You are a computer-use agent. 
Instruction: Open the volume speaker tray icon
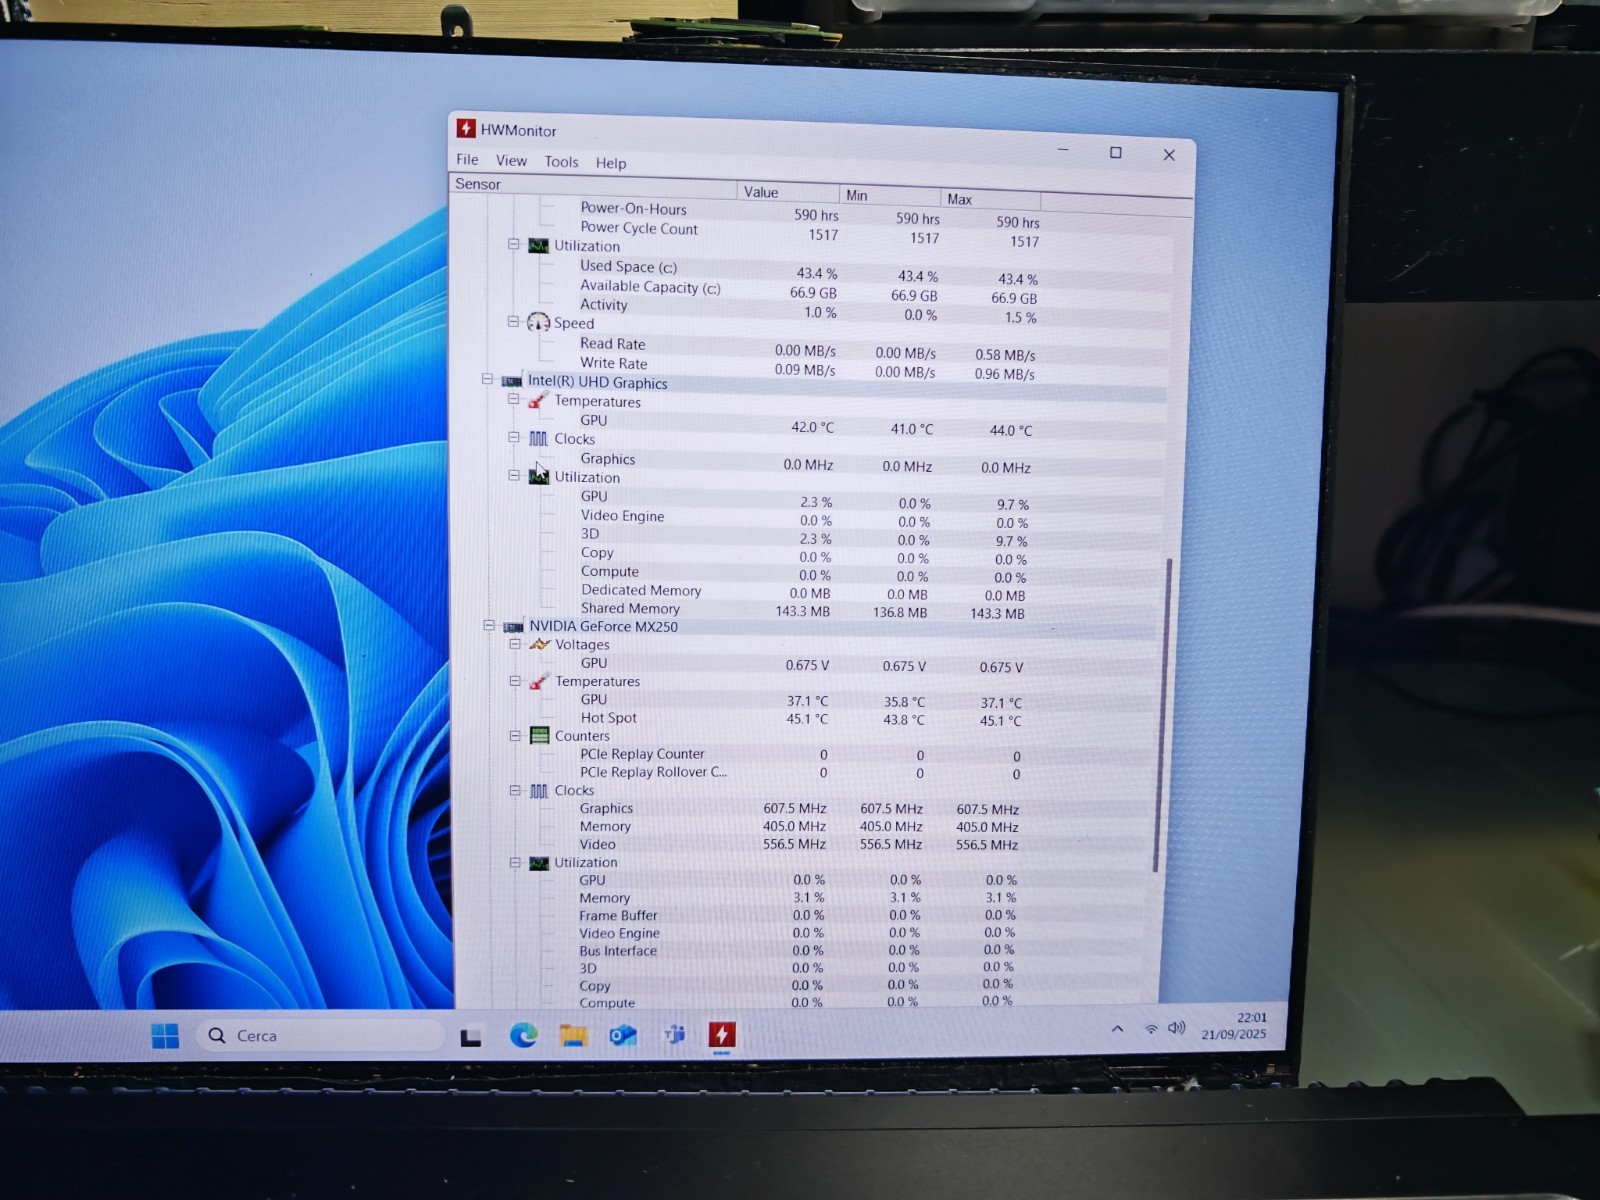[1177, 1028]
